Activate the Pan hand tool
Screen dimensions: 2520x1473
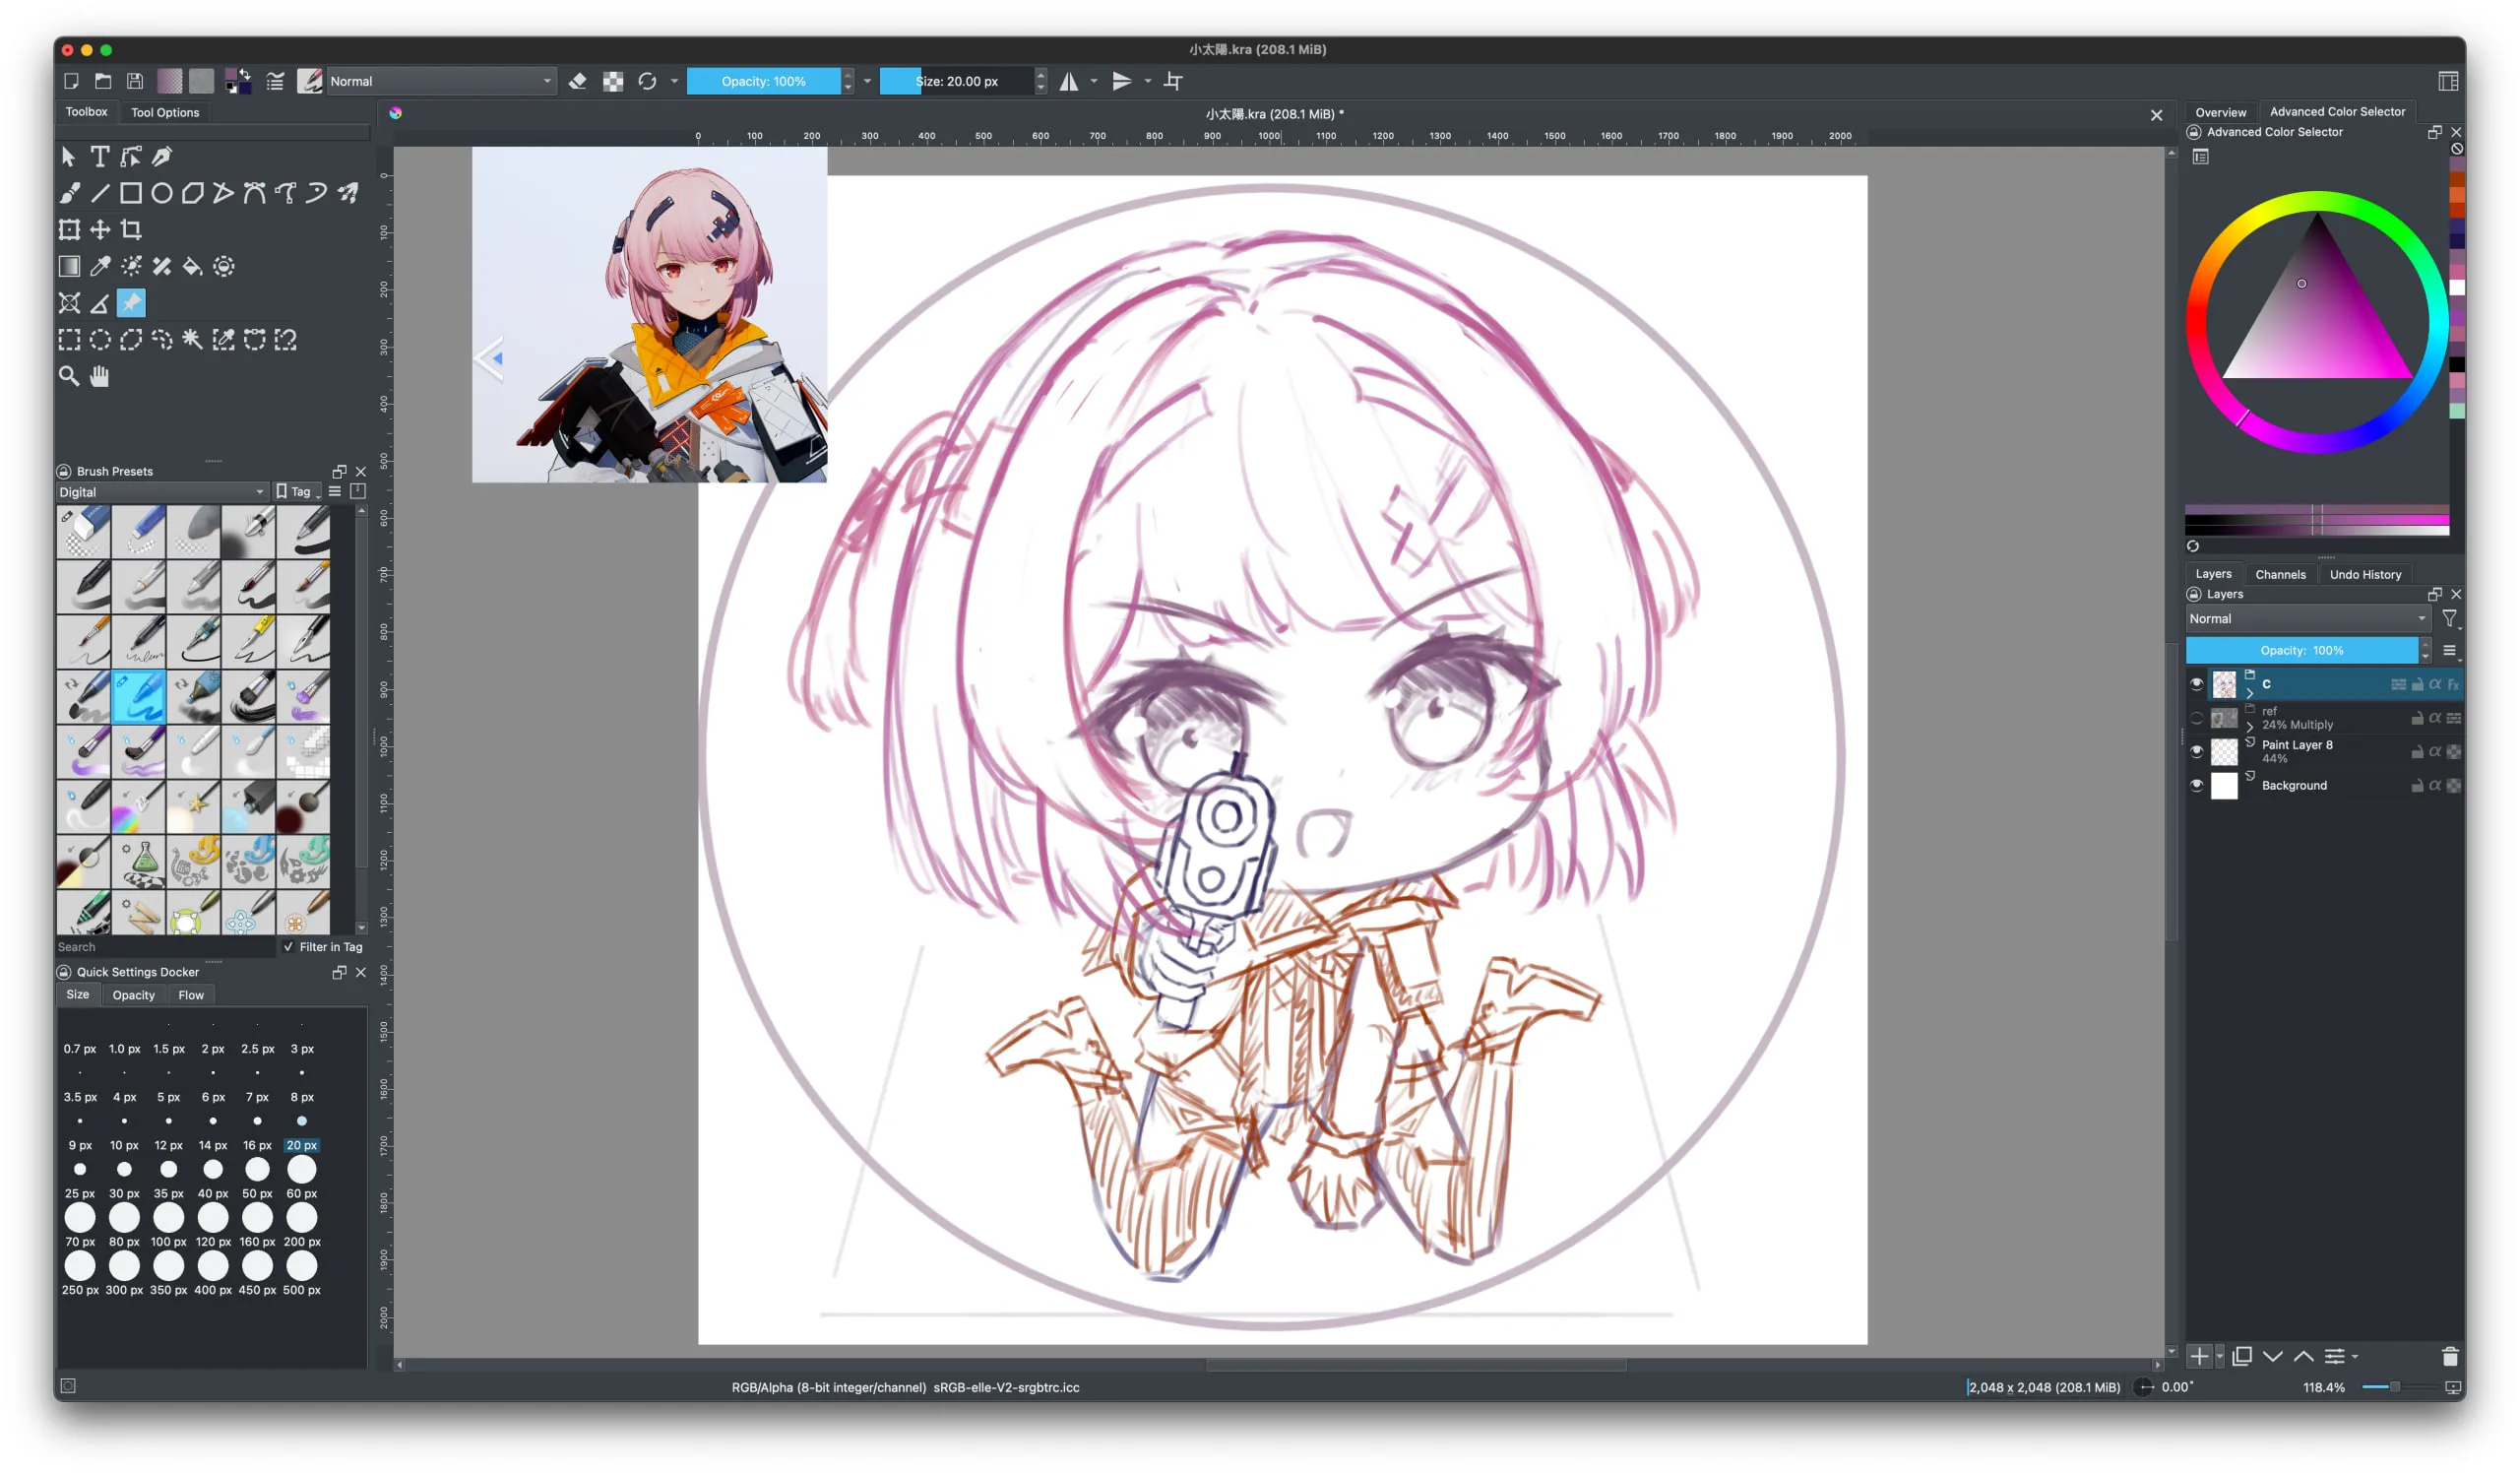[99, 376]
